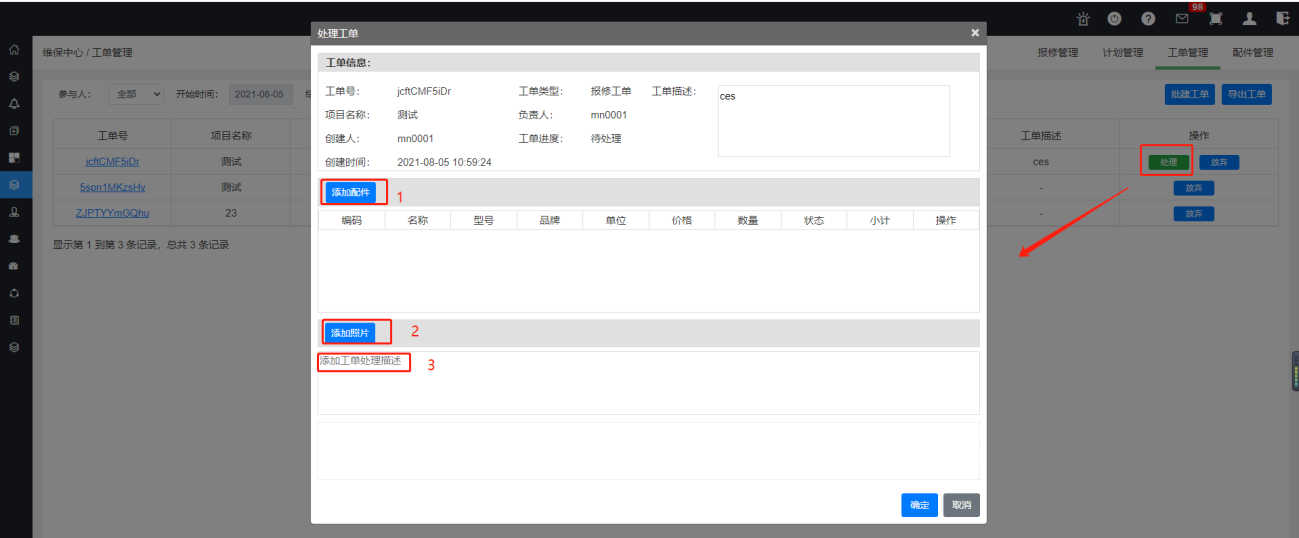The height and width of the screenshot is (538, 1299).
Task: Close the 处理工单 dialog with X
Action: click(975, 33)
